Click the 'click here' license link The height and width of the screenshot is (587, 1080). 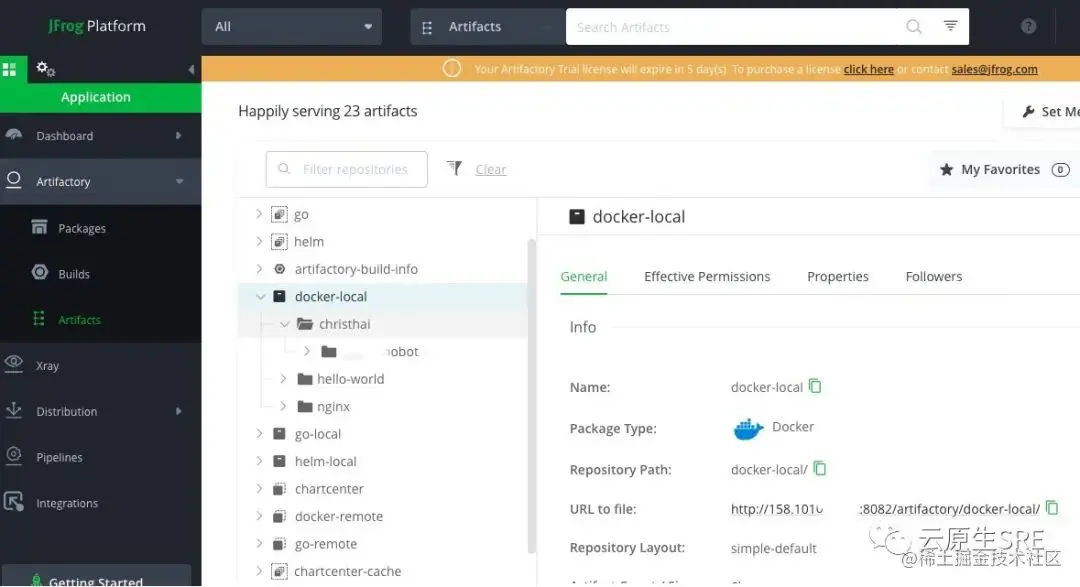[868, 70]
